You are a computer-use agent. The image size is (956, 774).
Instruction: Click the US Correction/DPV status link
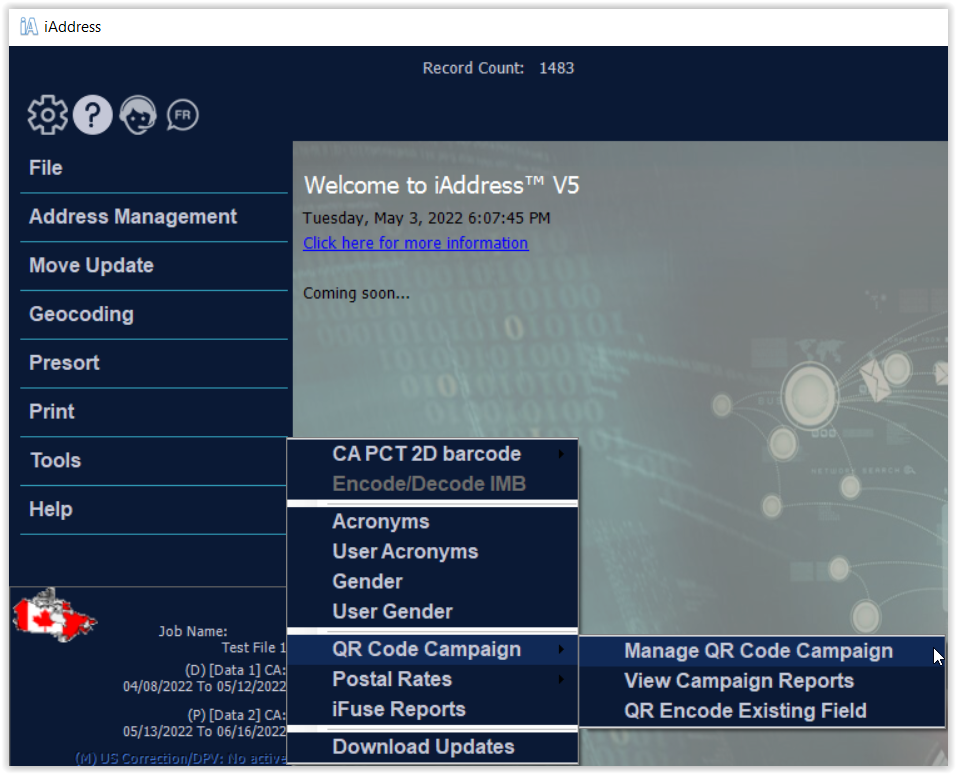(181, 758)
